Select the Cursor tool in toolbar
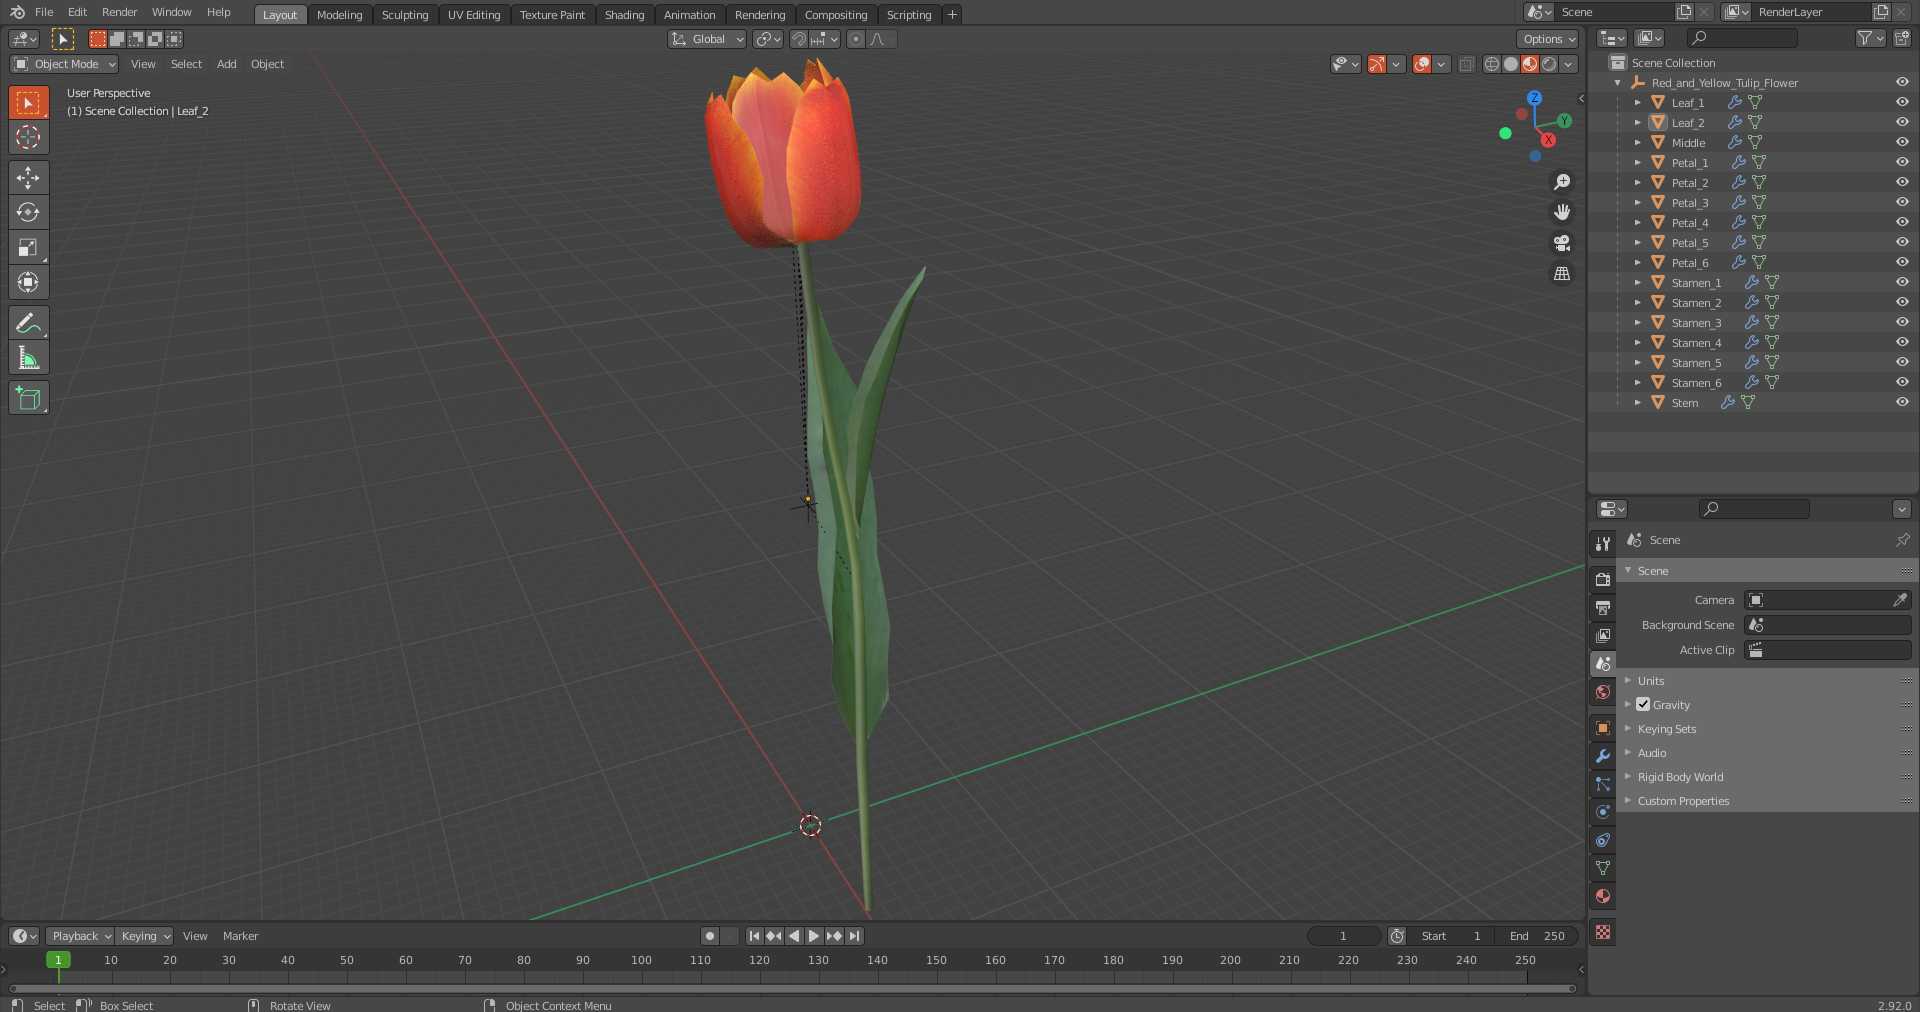Viewport: 1920px width, 1012px height. point(28,137)
